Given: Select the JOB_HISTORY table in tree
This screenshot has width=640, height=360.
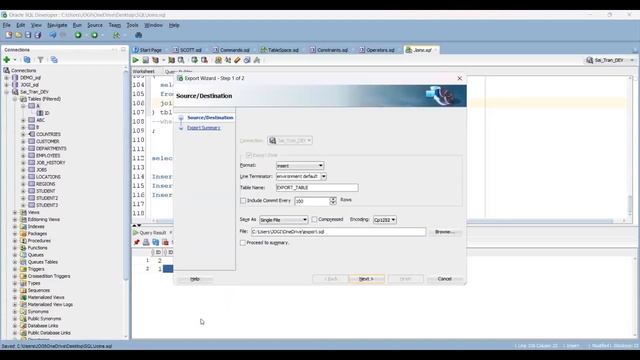Looking at the screenshot, I should 51,163.
